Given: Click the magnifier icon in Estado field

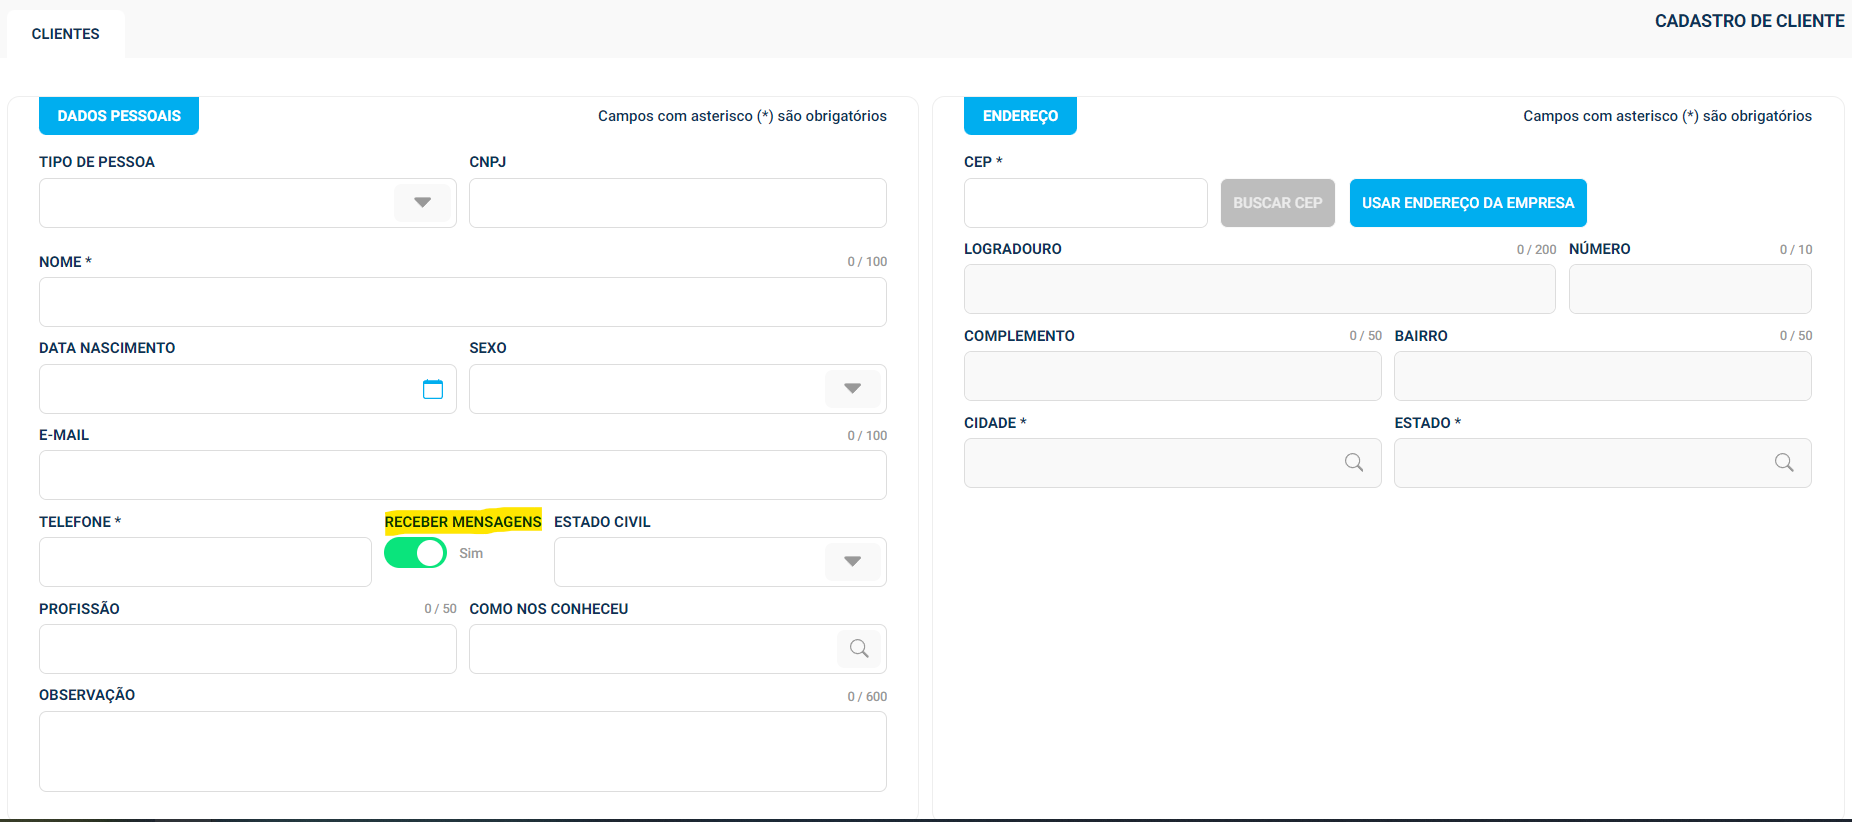Looking at the screenshot, I should coord(1784,463).
